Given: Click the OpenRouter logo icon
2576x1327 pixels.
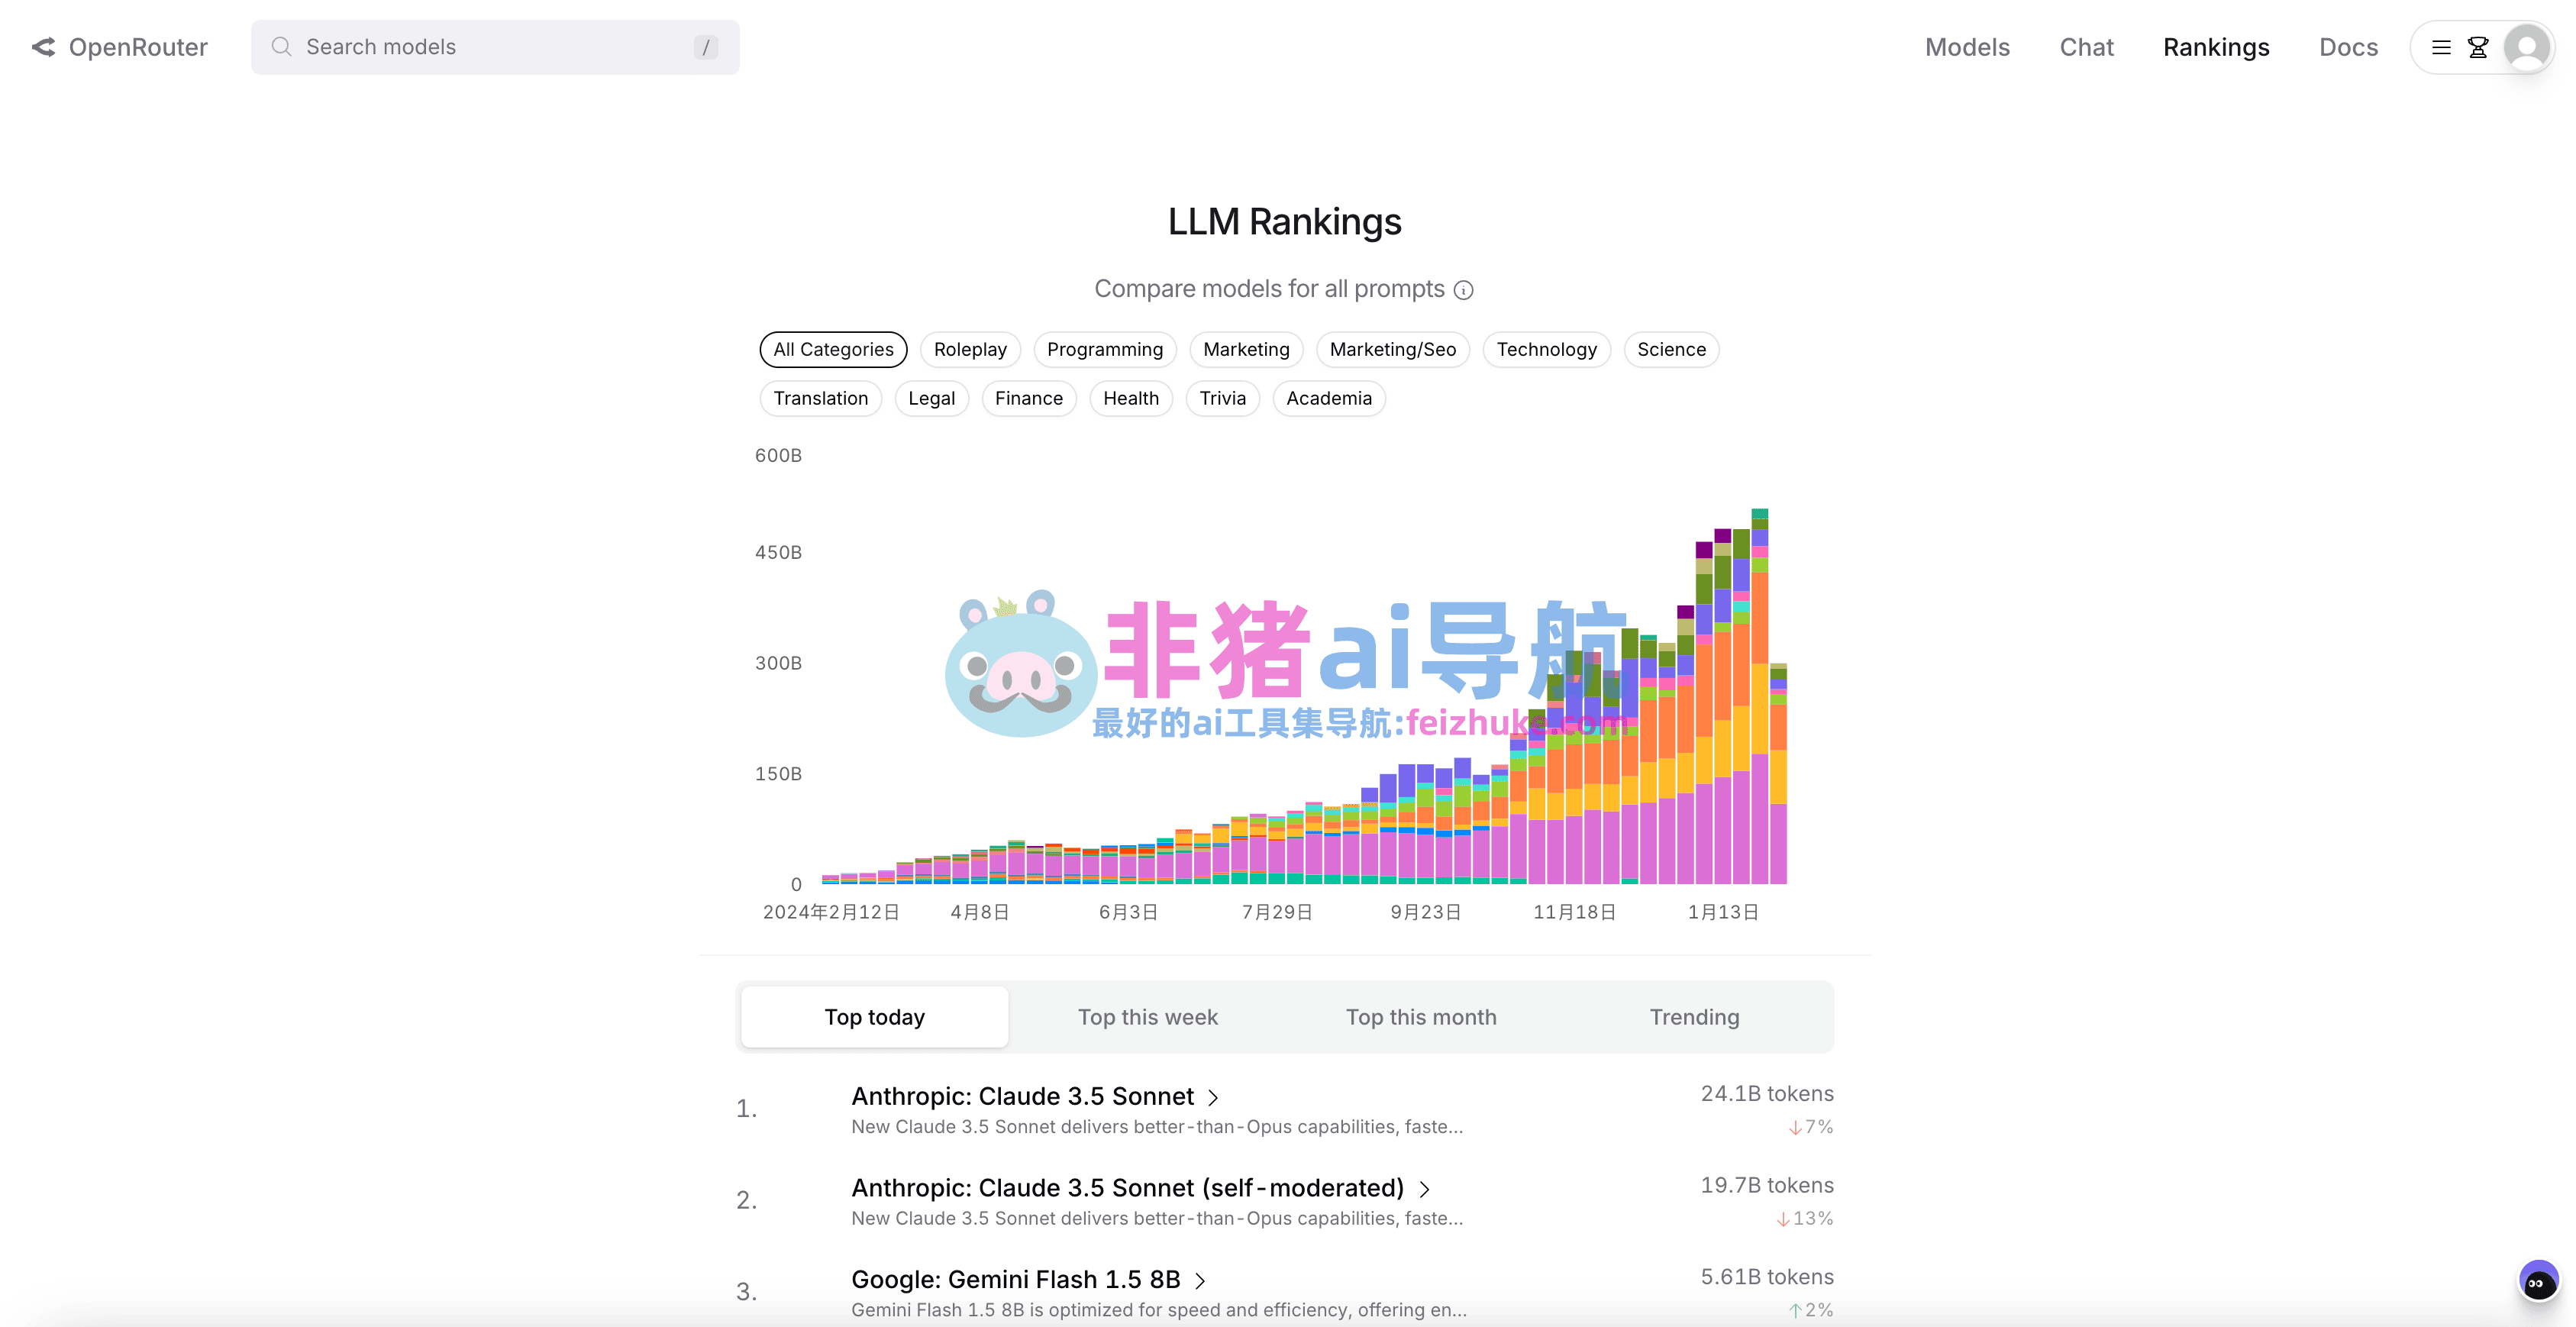Looking at the screenshot, I should click(x=43, y=47).
